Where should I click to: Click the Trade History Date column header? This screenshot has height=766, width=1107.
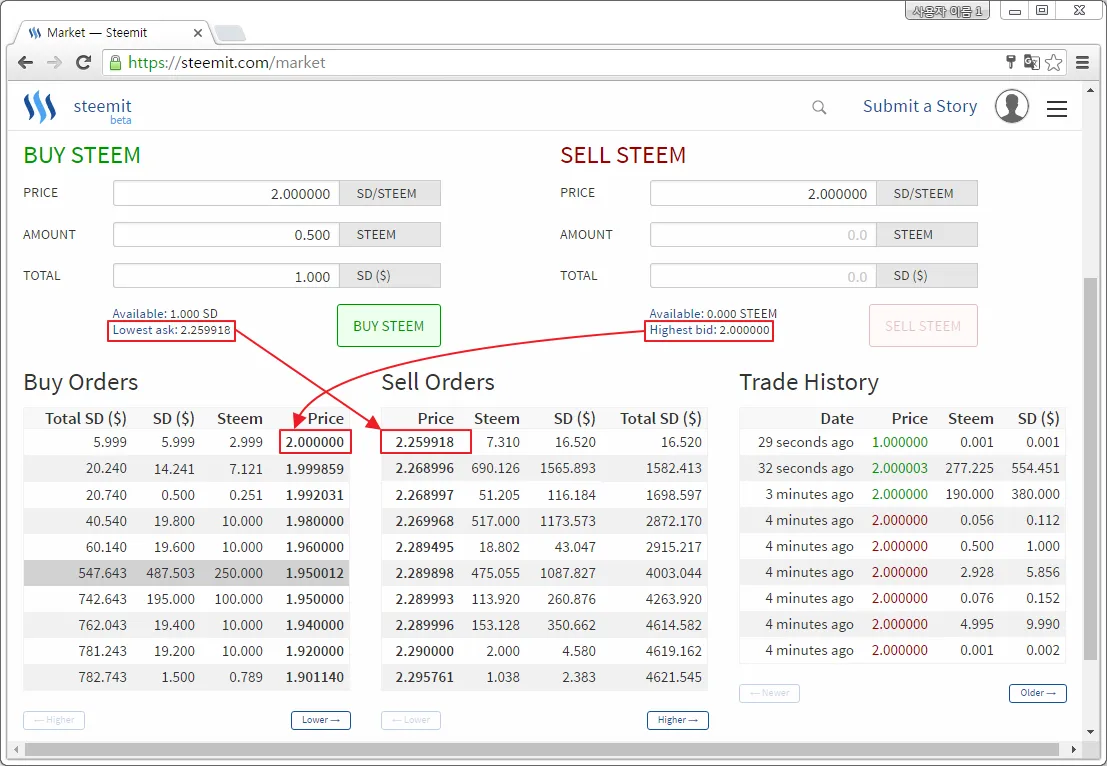click(837, 419)
